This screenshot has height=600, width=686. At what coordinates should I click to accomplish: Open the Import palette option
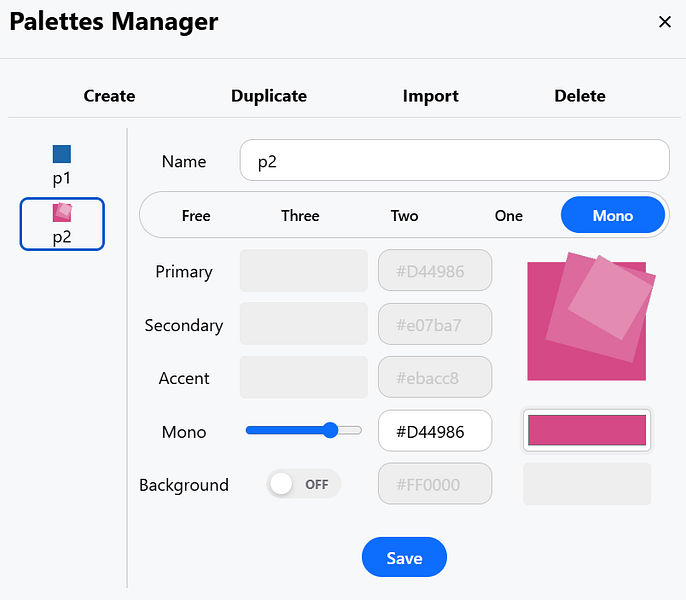430,96
